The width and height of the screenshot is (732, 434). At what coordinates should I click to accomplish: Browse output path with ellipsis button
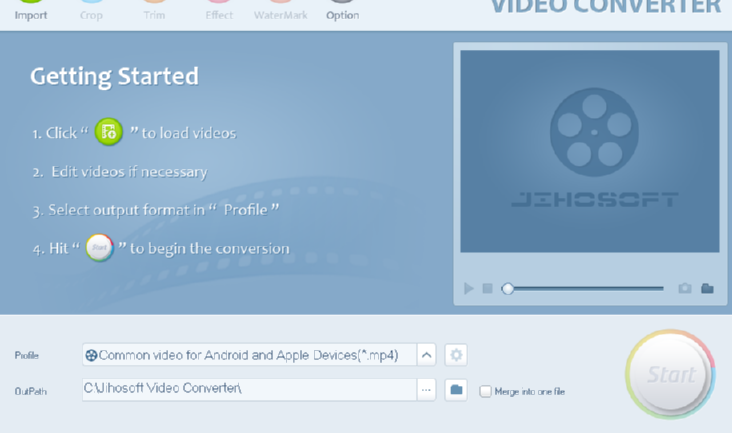point(426,390)
